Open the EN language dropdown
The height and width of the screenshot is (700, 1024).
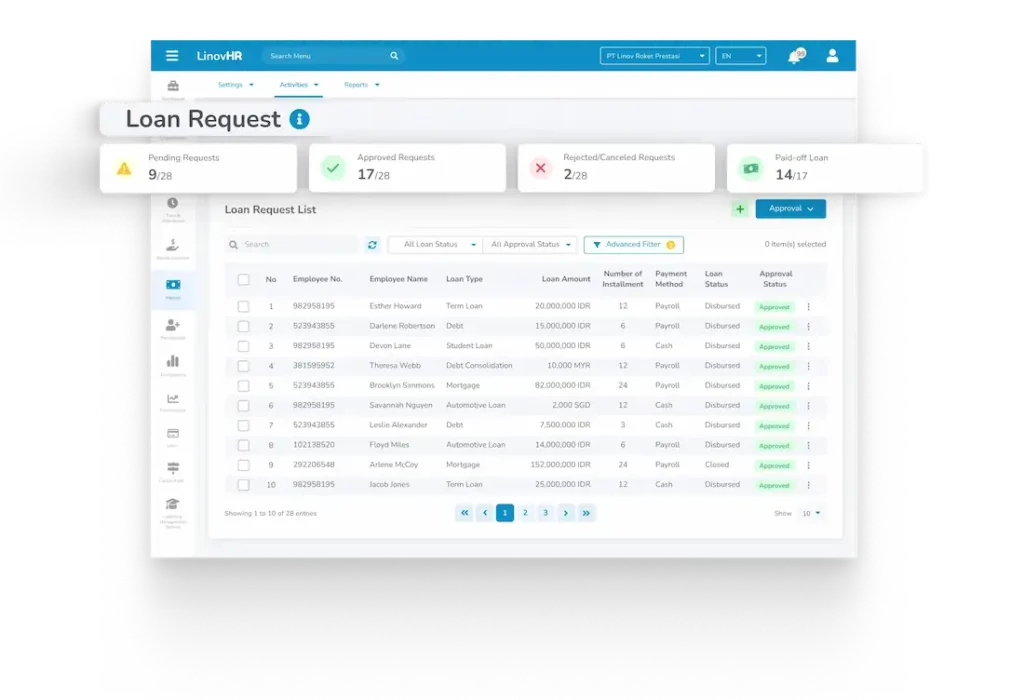[741, 56]
